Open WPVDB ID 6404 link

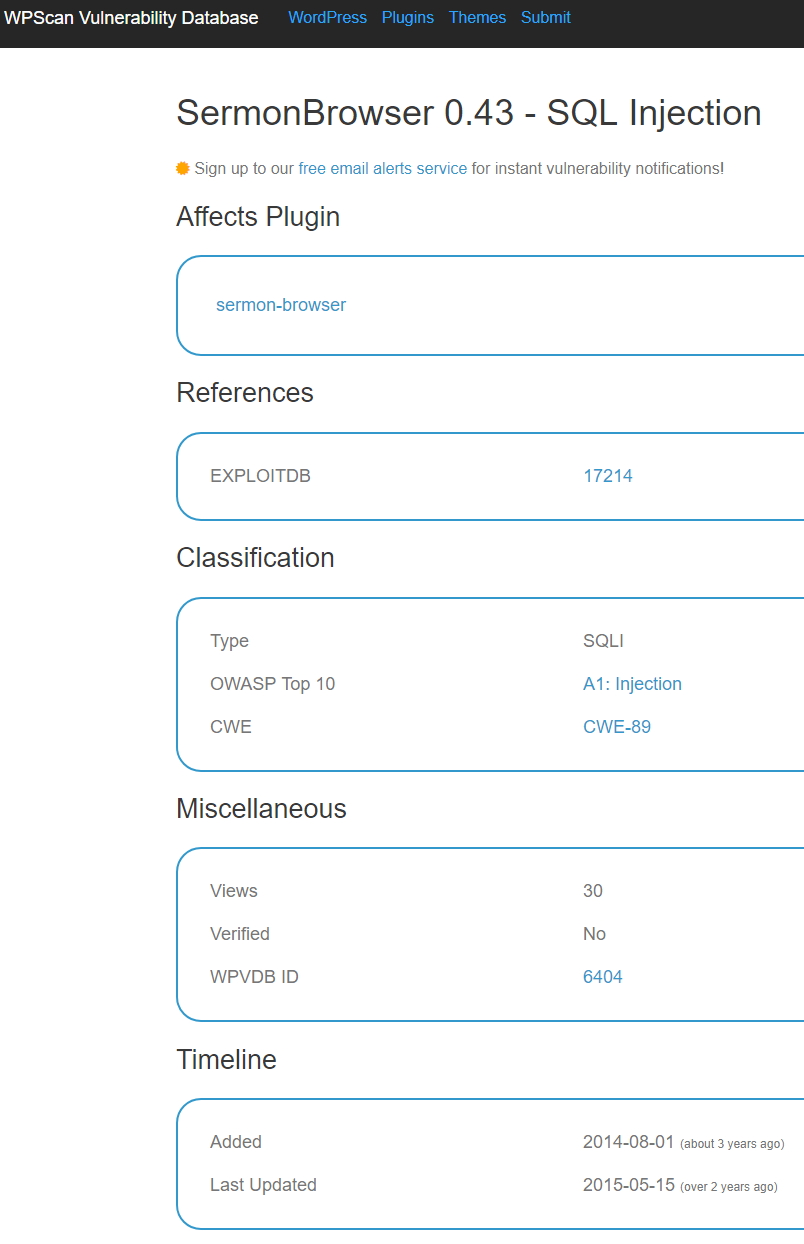pyautogui.click(x=603, y=977)
